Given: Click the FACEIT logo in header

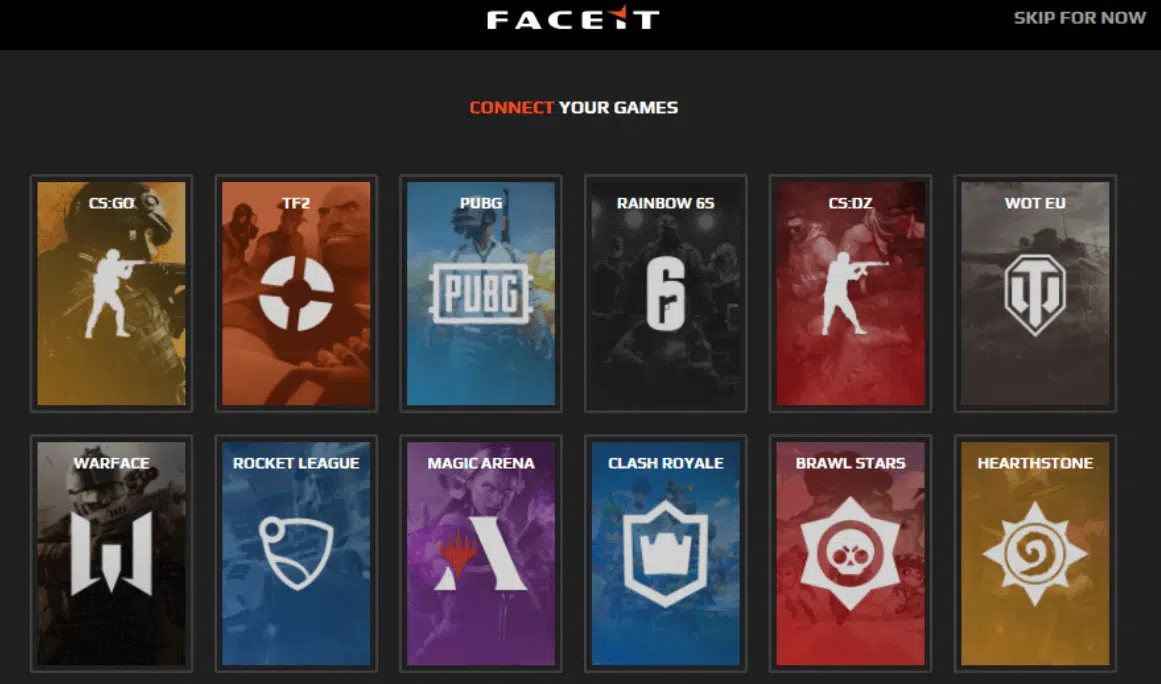Looking at the screenshot, I should 573,18.
